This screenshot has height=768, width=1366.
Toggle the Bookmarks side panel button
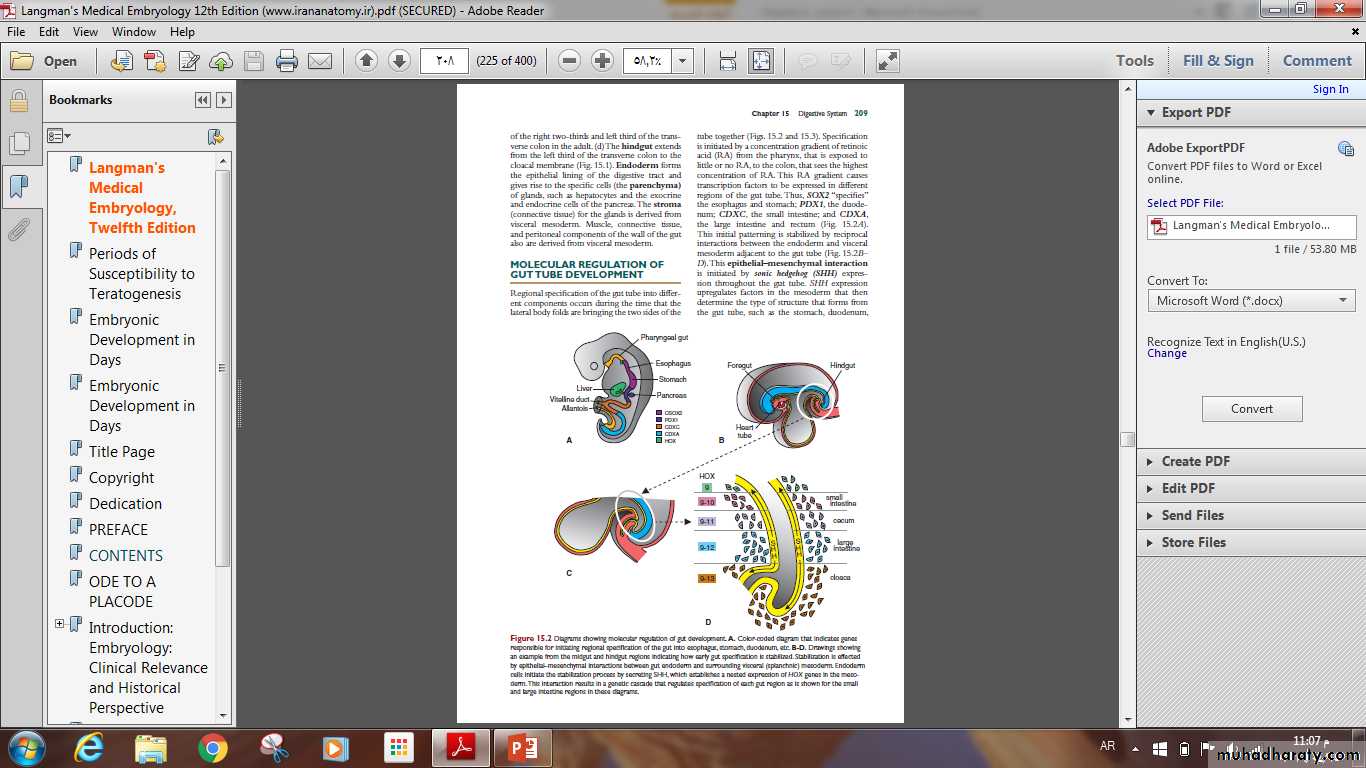click(x=18, y=187)
